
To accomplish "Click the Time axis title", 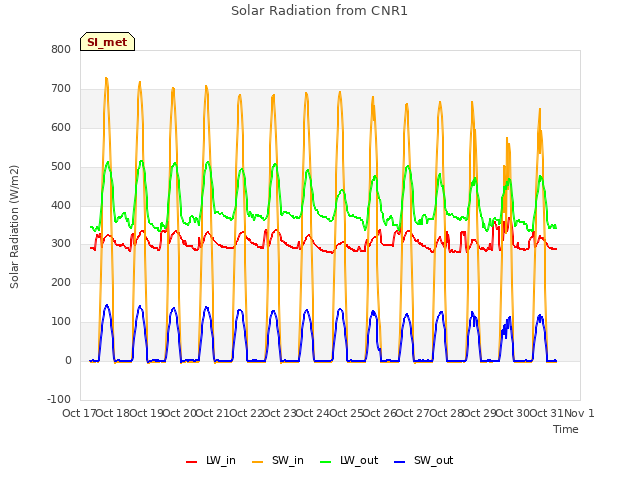I will 566,429.
